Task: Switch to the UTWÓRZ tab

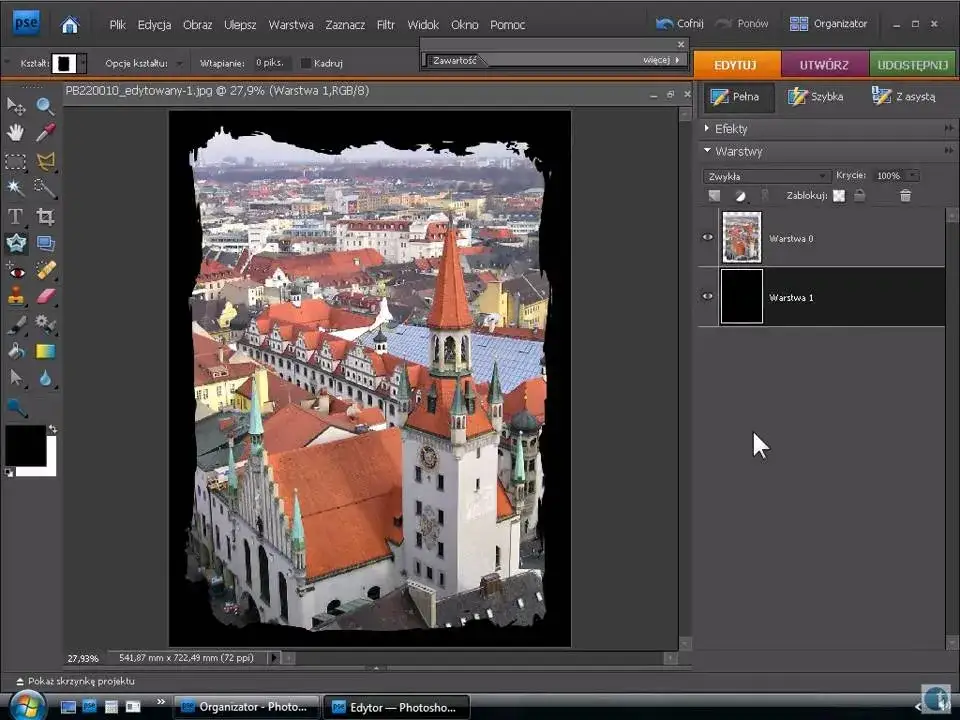Action: point(824,63)
